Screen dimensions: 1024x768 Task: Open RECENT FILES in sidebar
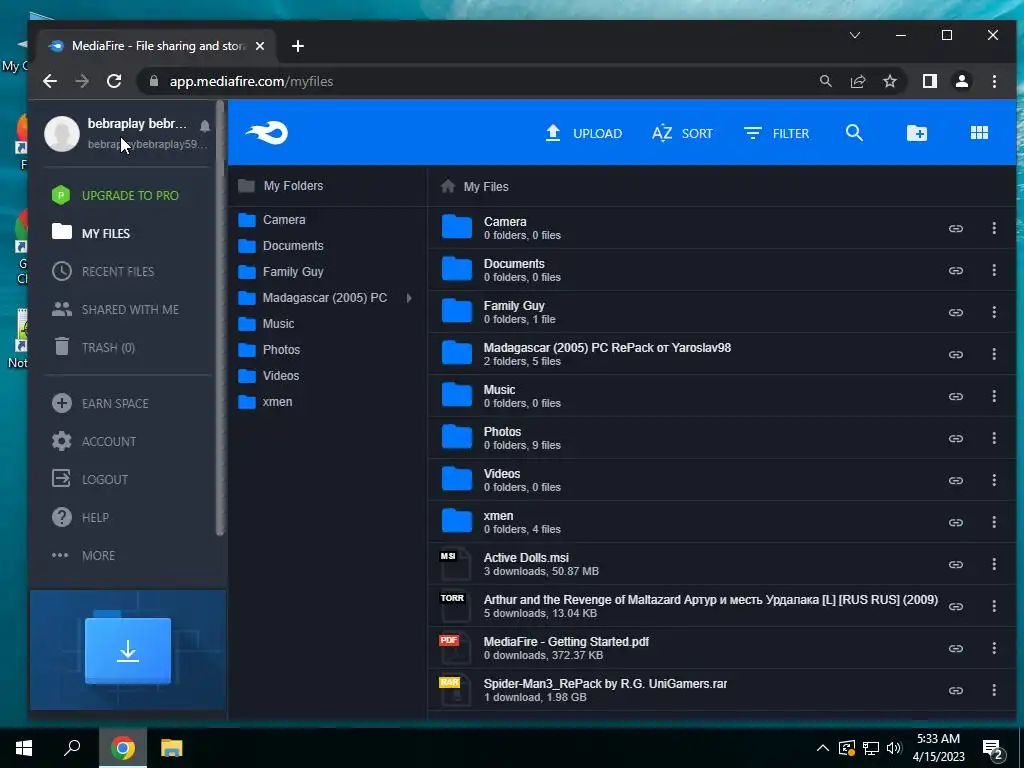pos(103,271)
